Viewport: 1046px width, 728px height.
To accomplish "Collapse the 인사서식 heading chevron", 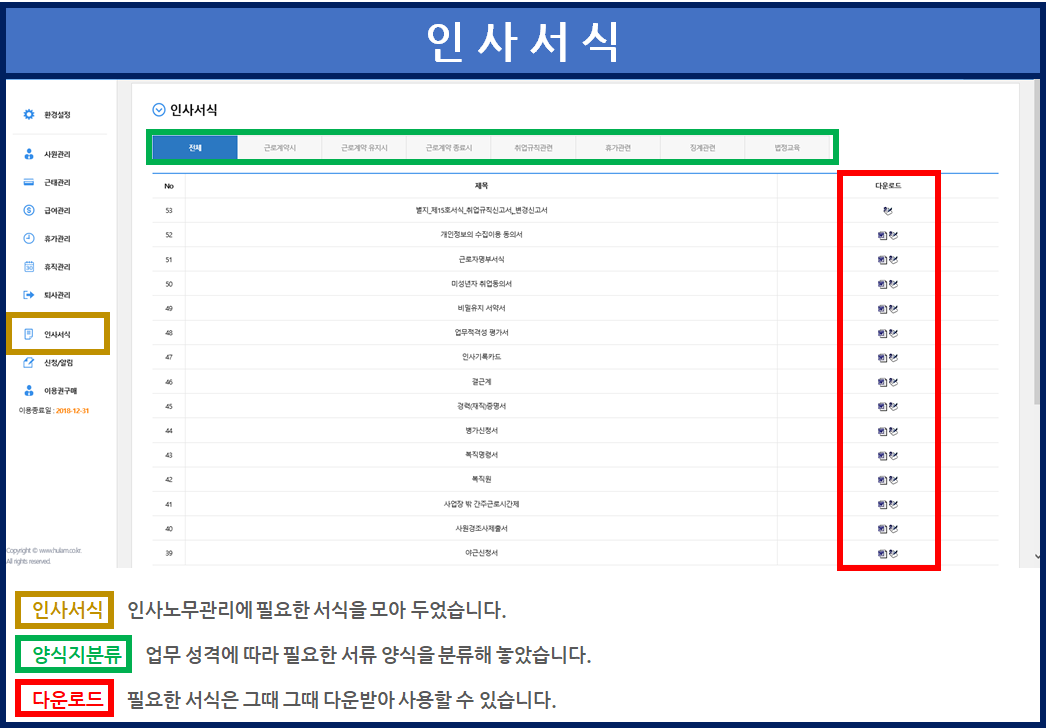I will [158, 110].
